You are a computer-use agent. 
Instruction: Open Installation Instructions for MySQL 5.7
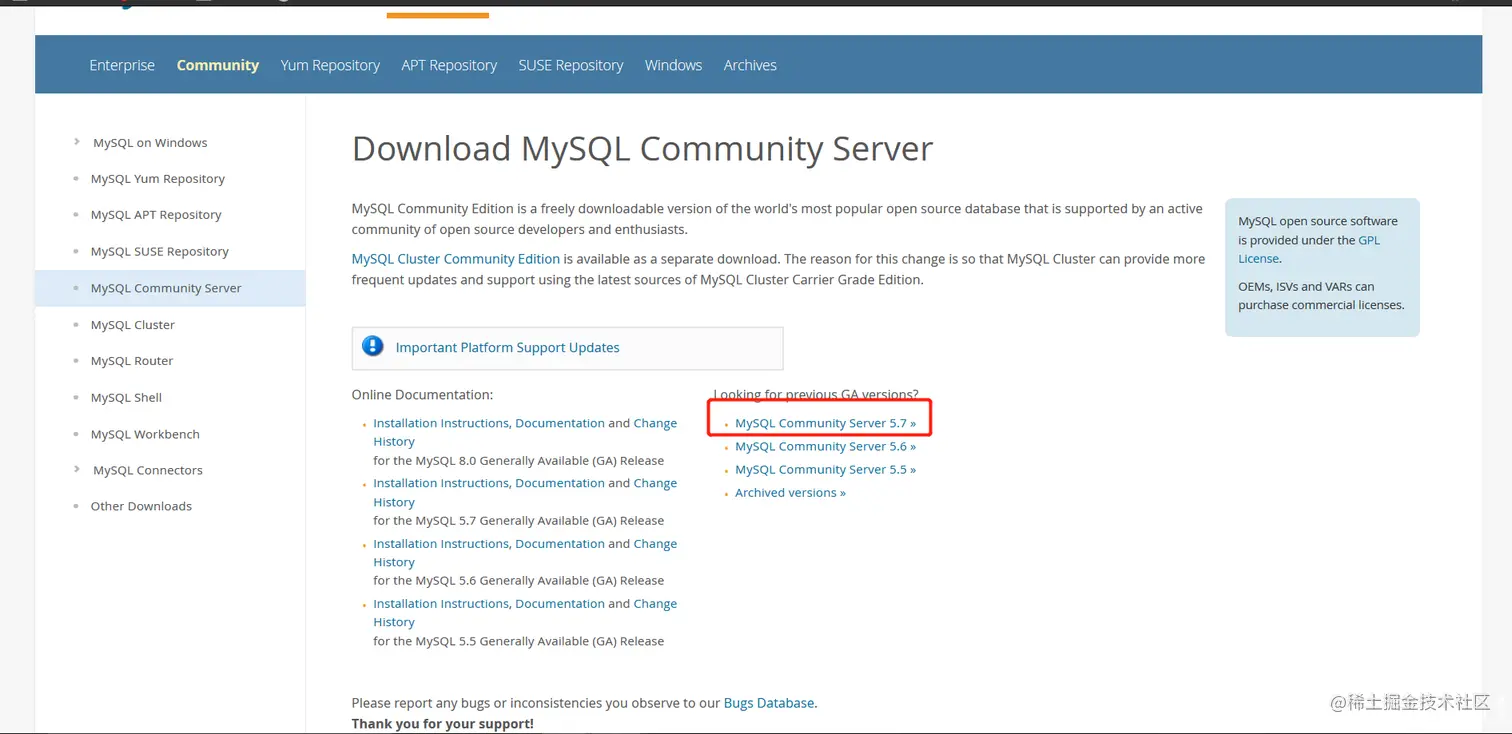tap(441, 483)
